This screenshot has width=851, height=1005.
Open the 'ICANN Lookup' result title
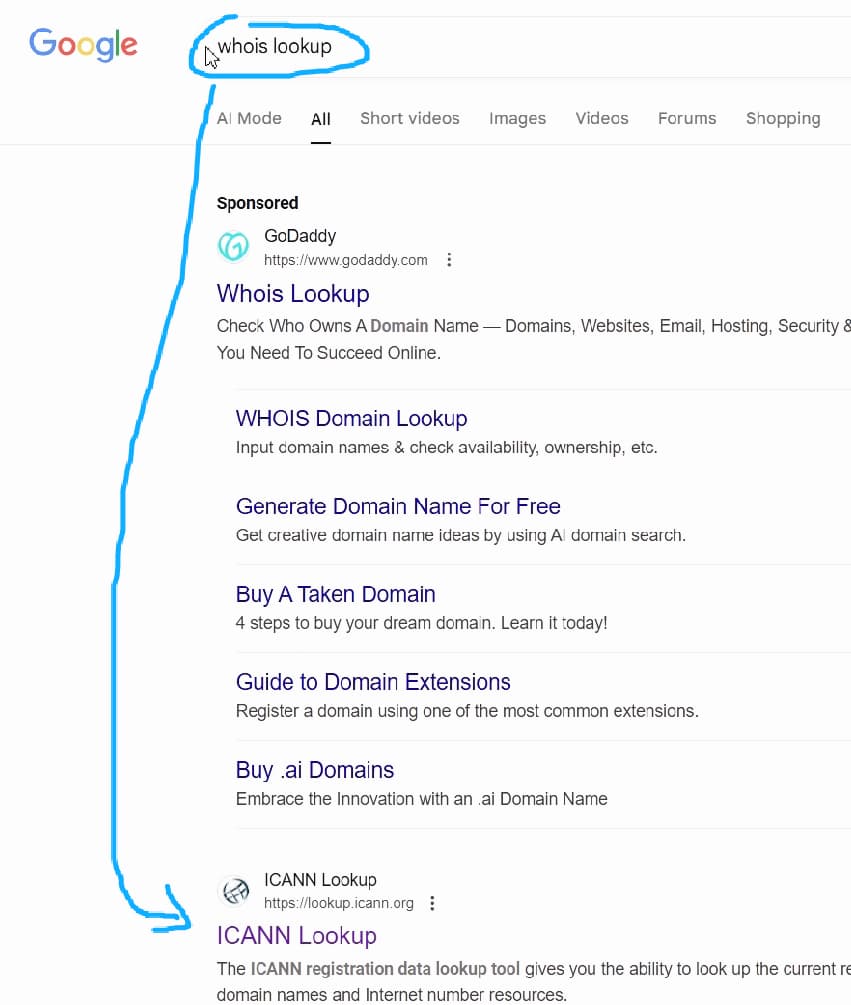297,936
